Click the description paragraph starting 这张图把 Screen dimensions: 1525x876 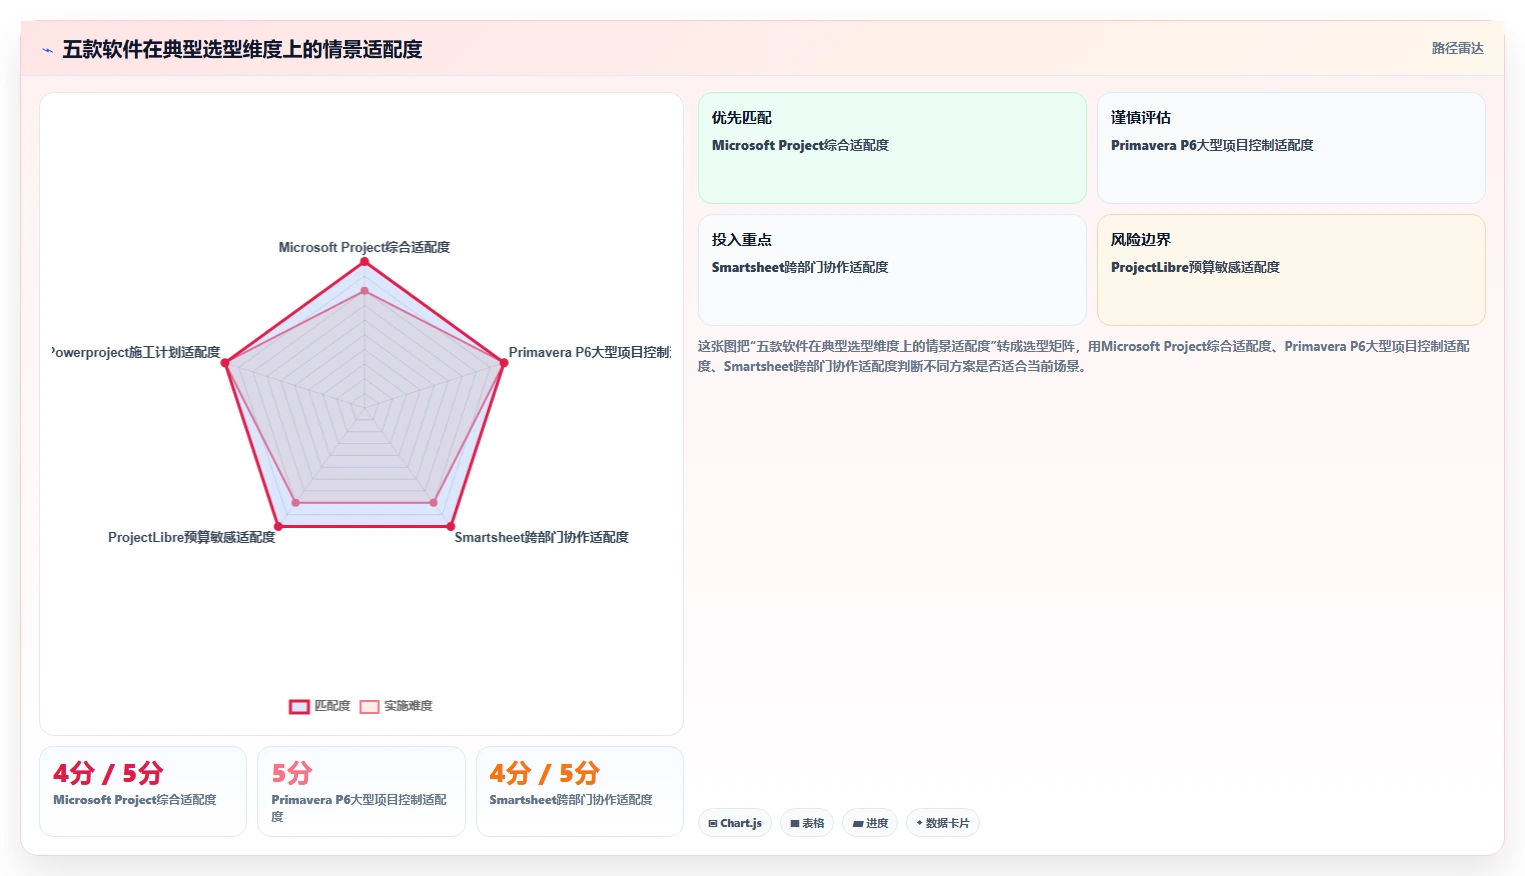(1084, 356)
